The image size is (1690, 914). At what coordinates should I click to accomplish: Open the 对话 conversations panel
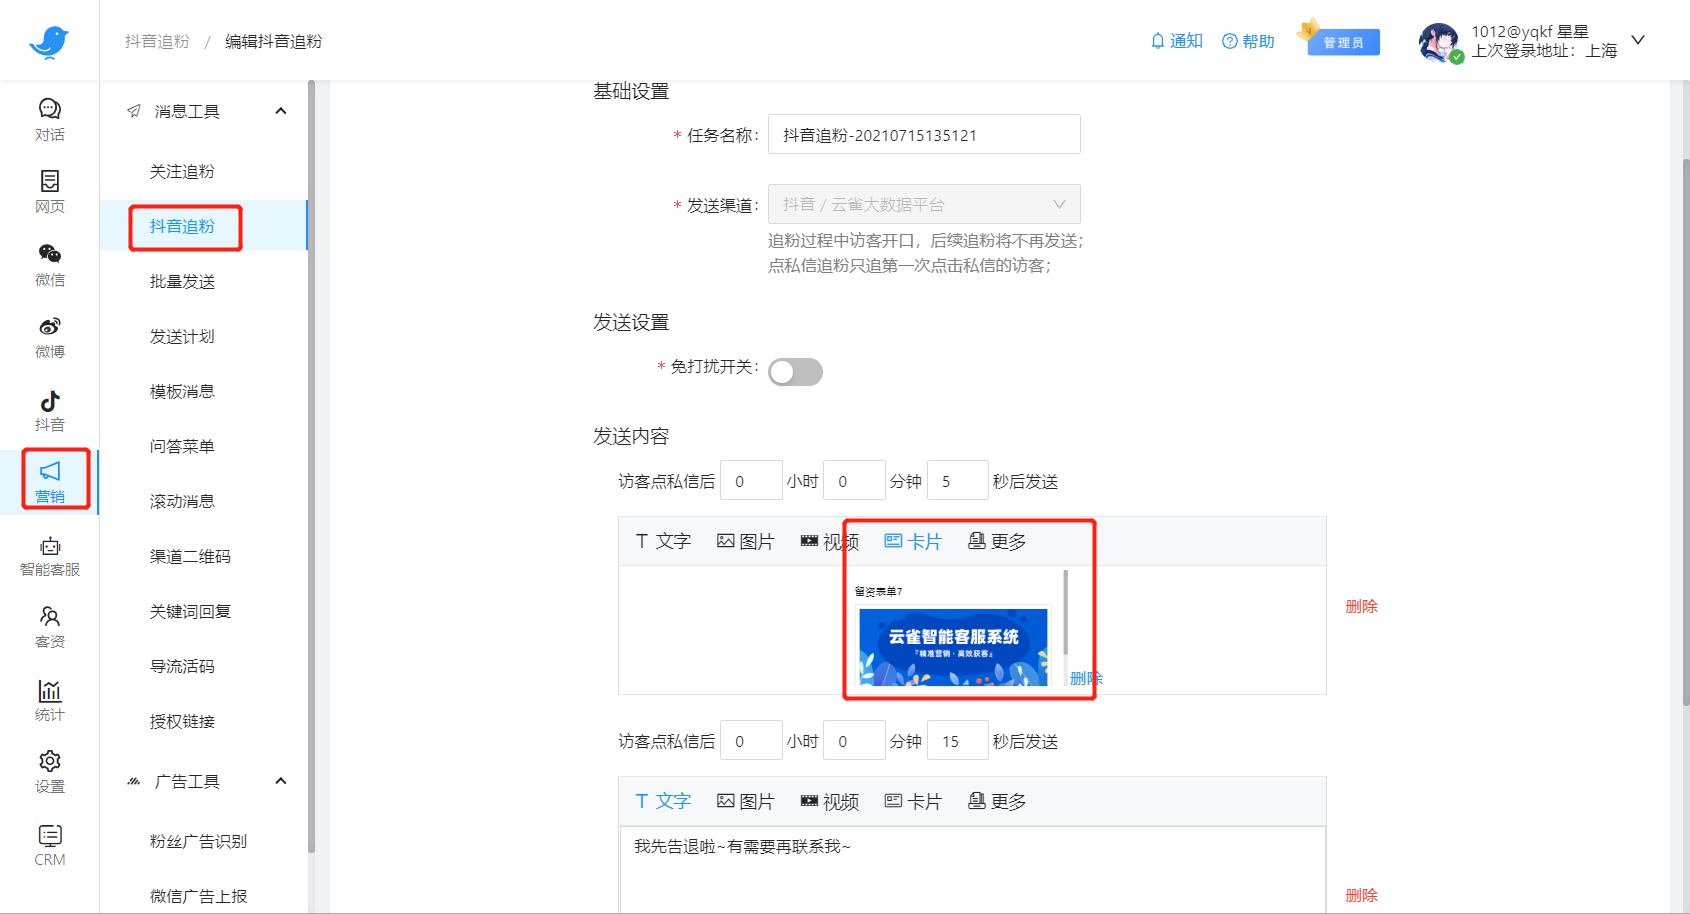(49, 118)
